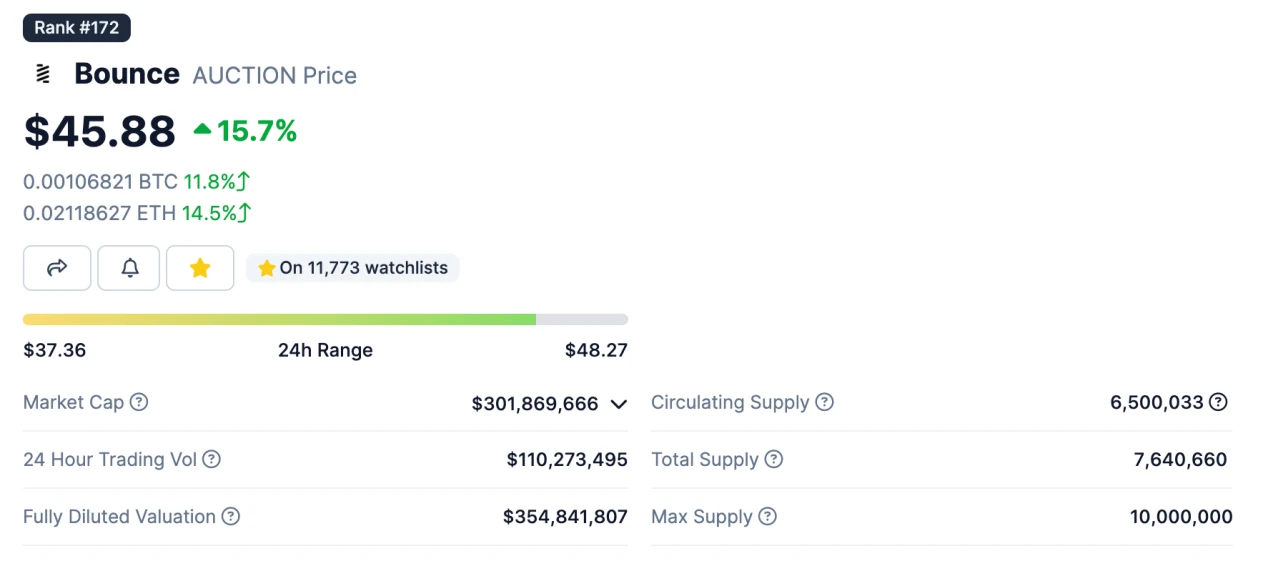Click the 24h Range progress bar

coord(325,319)
